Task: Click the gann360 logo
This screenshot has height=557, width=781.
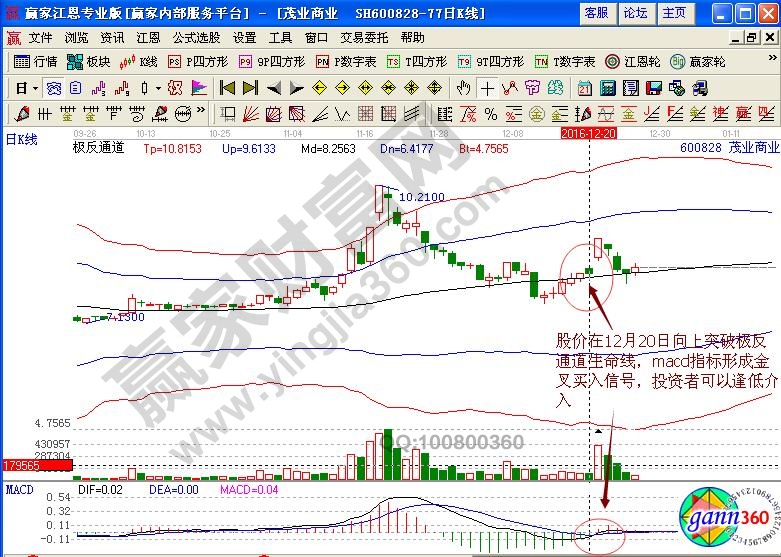Action: 729,518
